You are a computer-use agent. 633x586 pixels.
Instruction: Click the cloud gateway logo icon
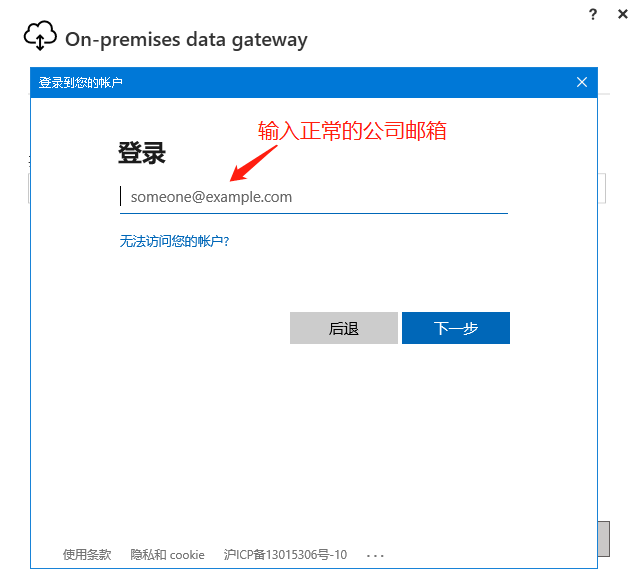coord(40,36)
